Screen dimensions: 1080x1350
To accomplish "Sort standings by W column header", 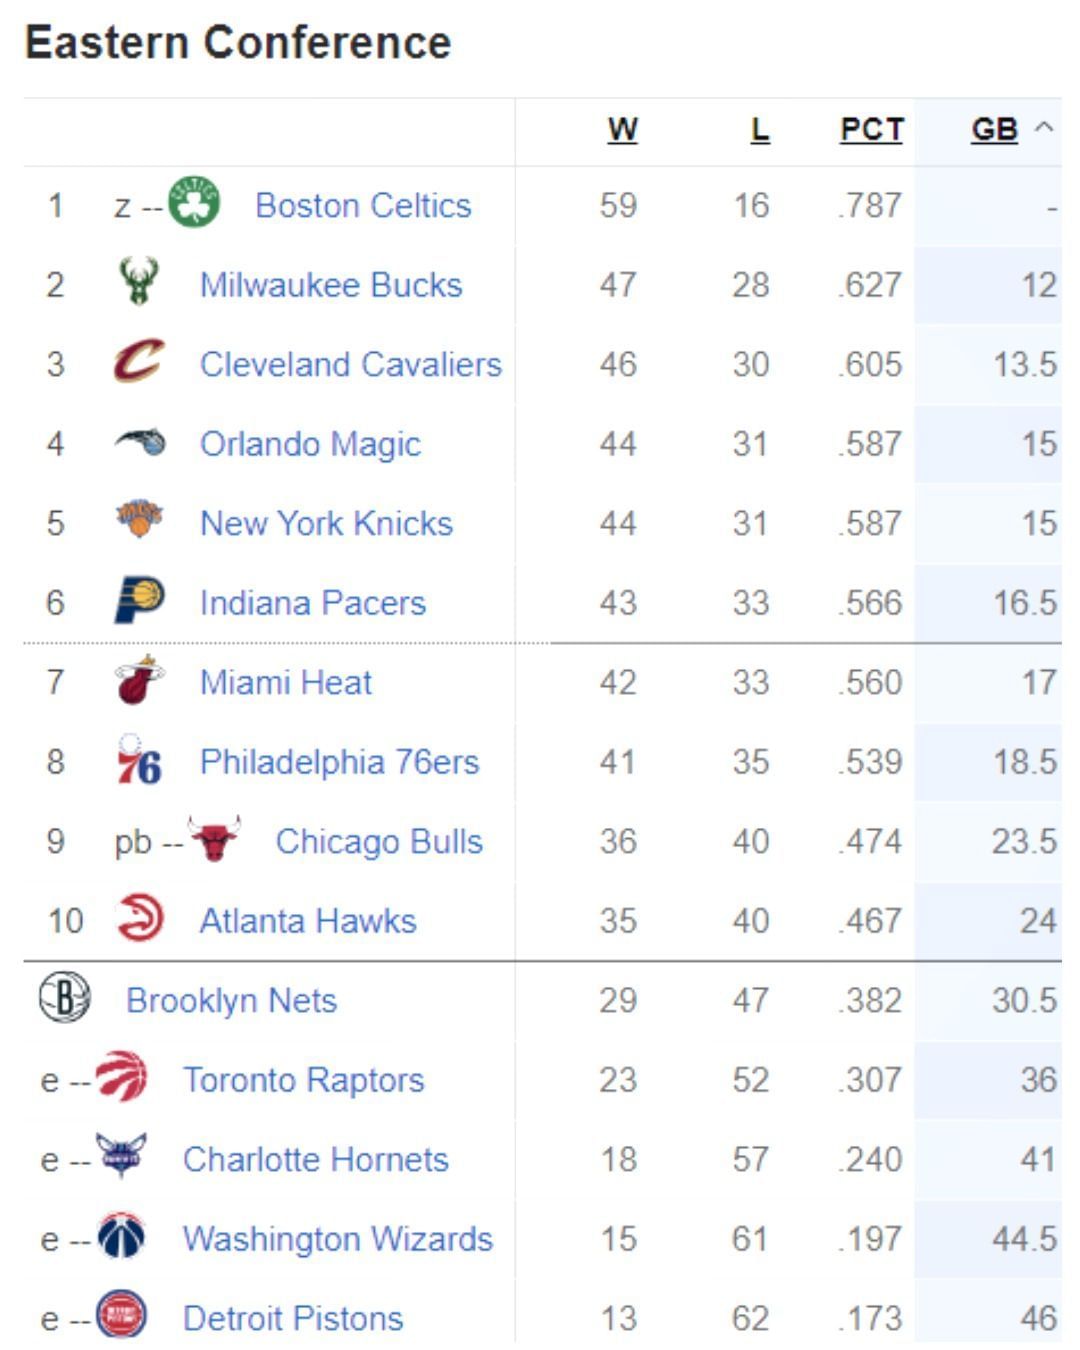I will pos(622,129).
